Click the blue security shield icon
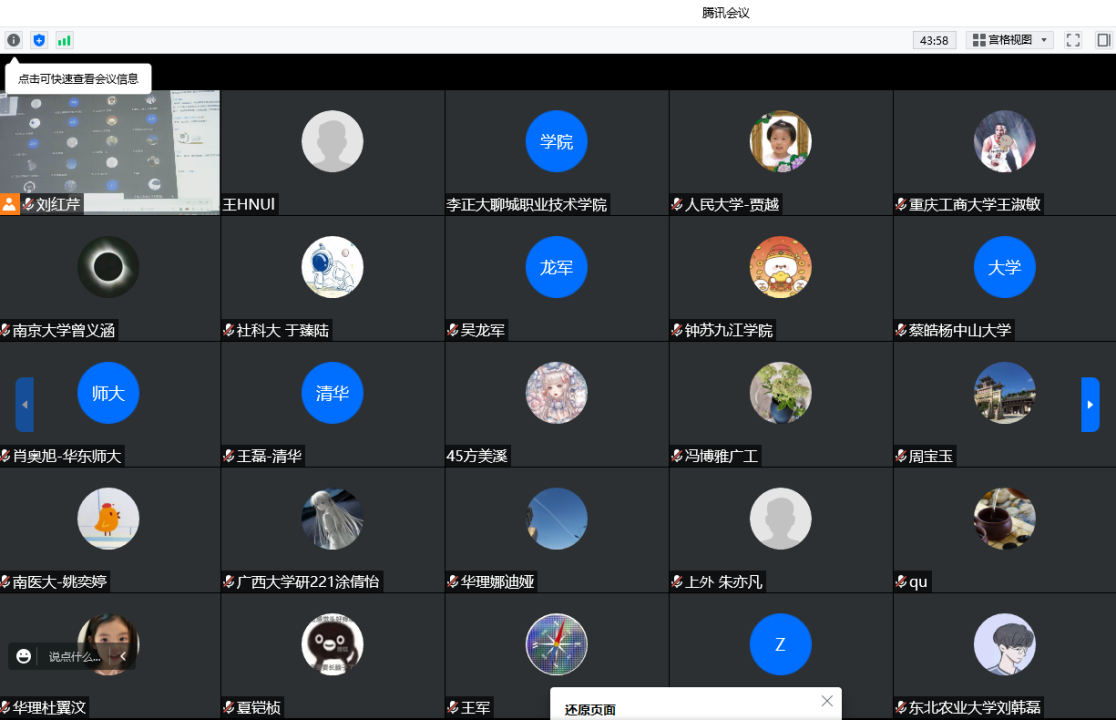The width and height of the screenshot is (1116, 720). tap(39, 40)
